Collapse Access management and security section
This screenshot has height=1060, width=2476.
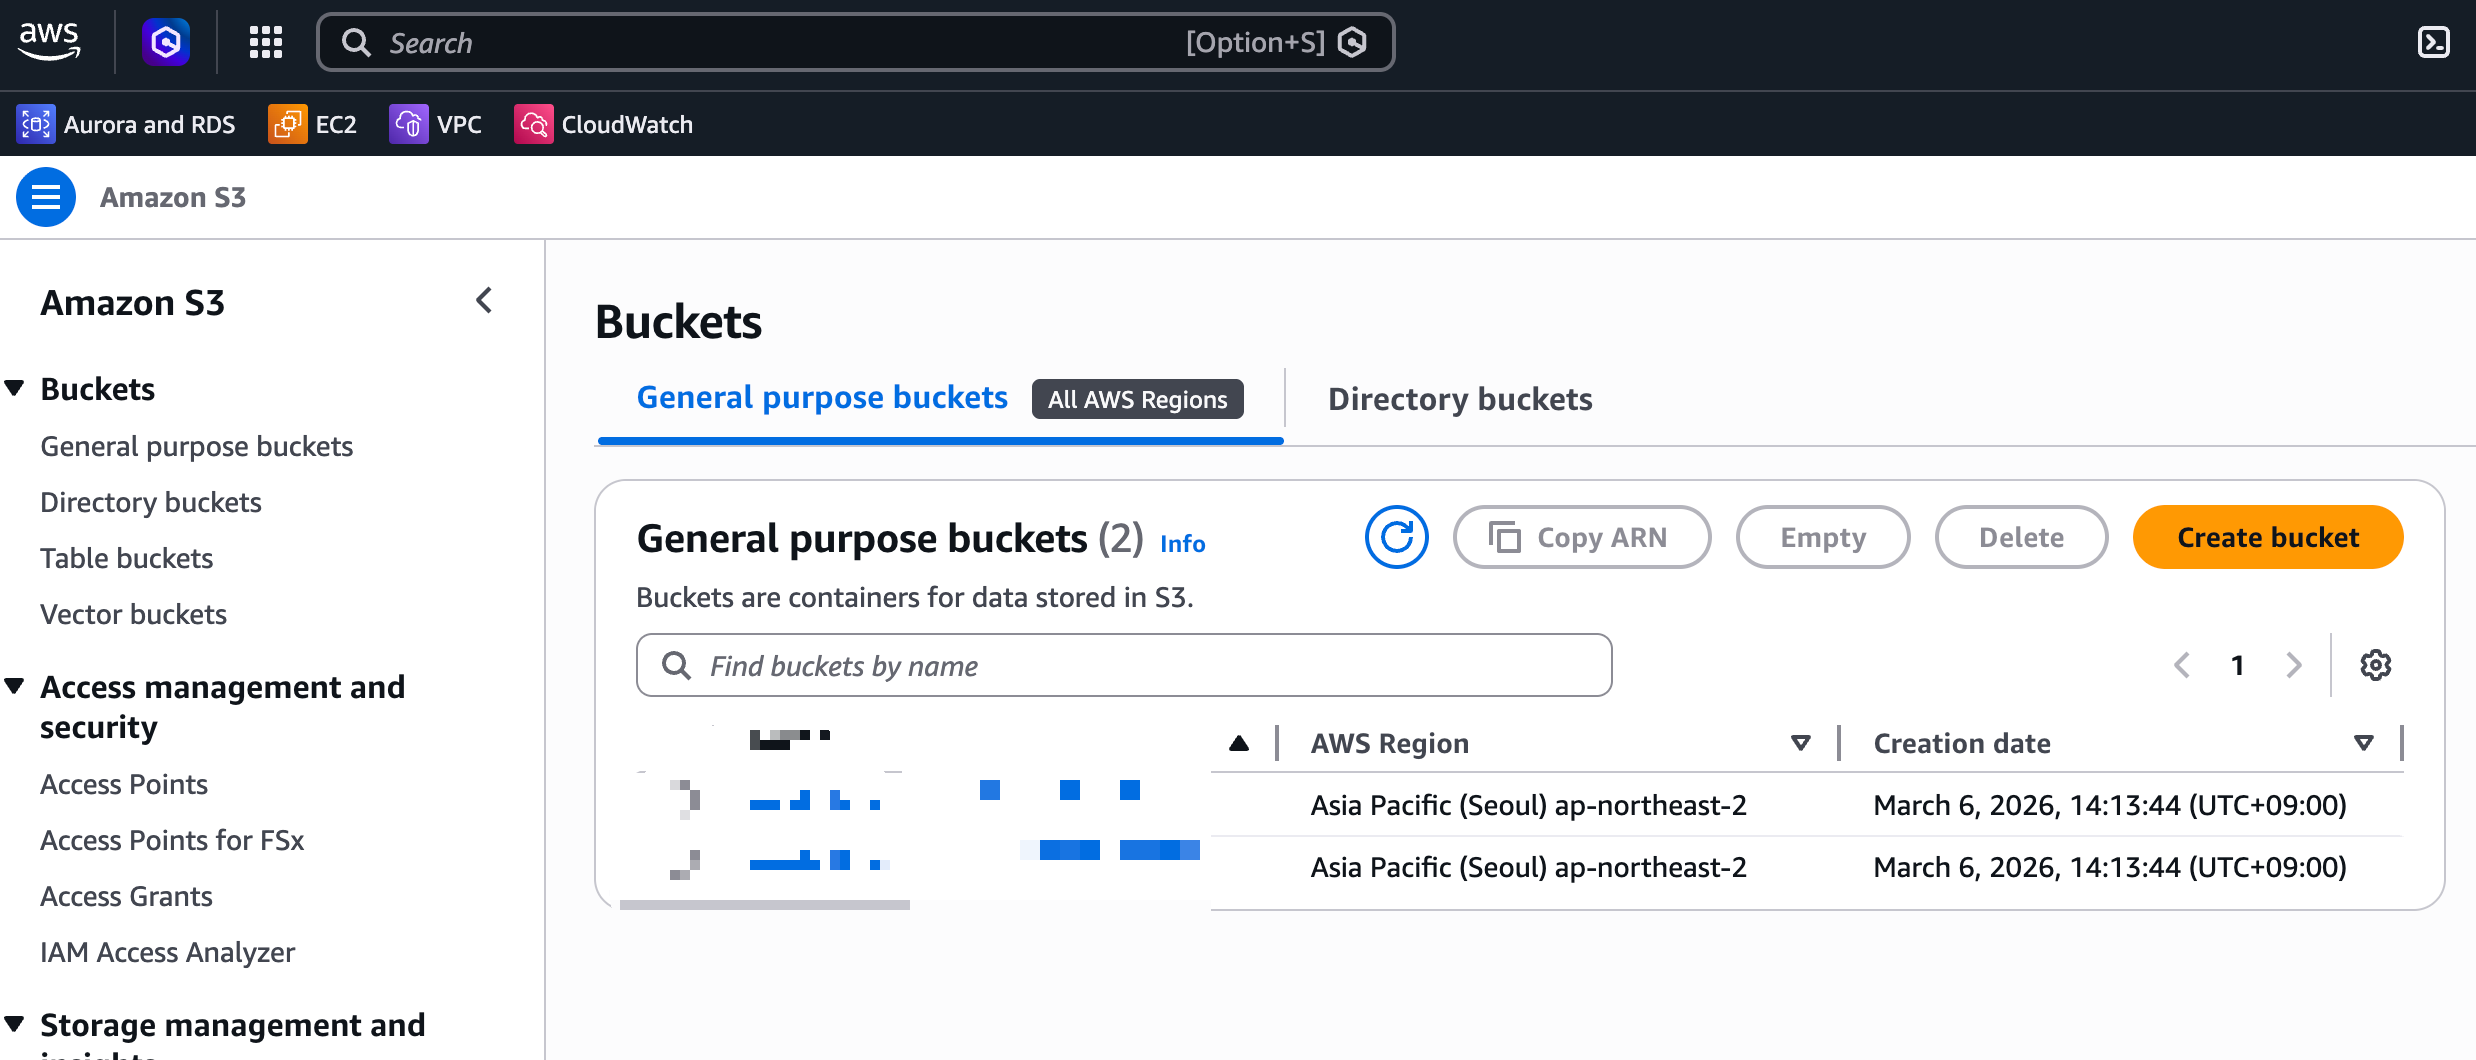click(14, 686)
